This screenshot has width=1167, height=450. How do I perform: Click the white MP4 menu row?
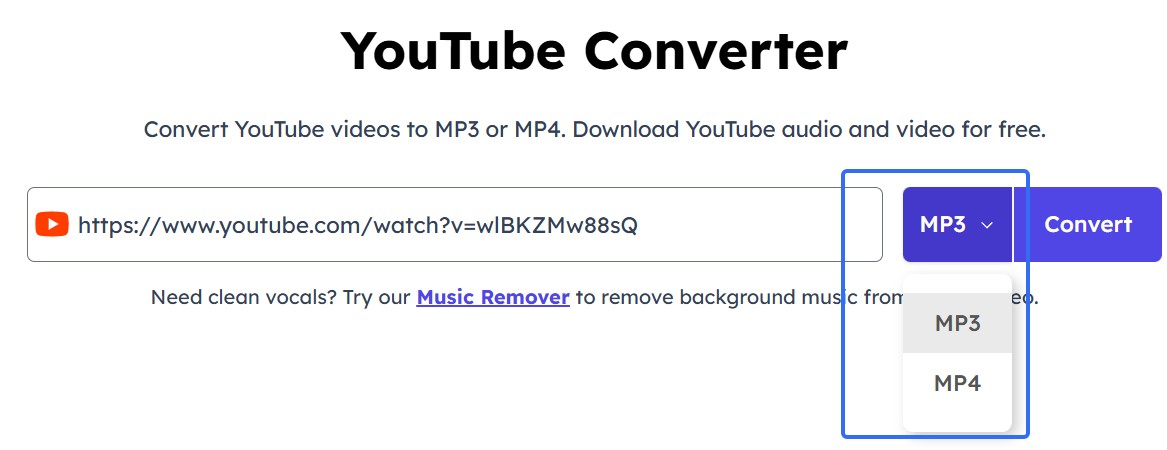tap(957, 383)
